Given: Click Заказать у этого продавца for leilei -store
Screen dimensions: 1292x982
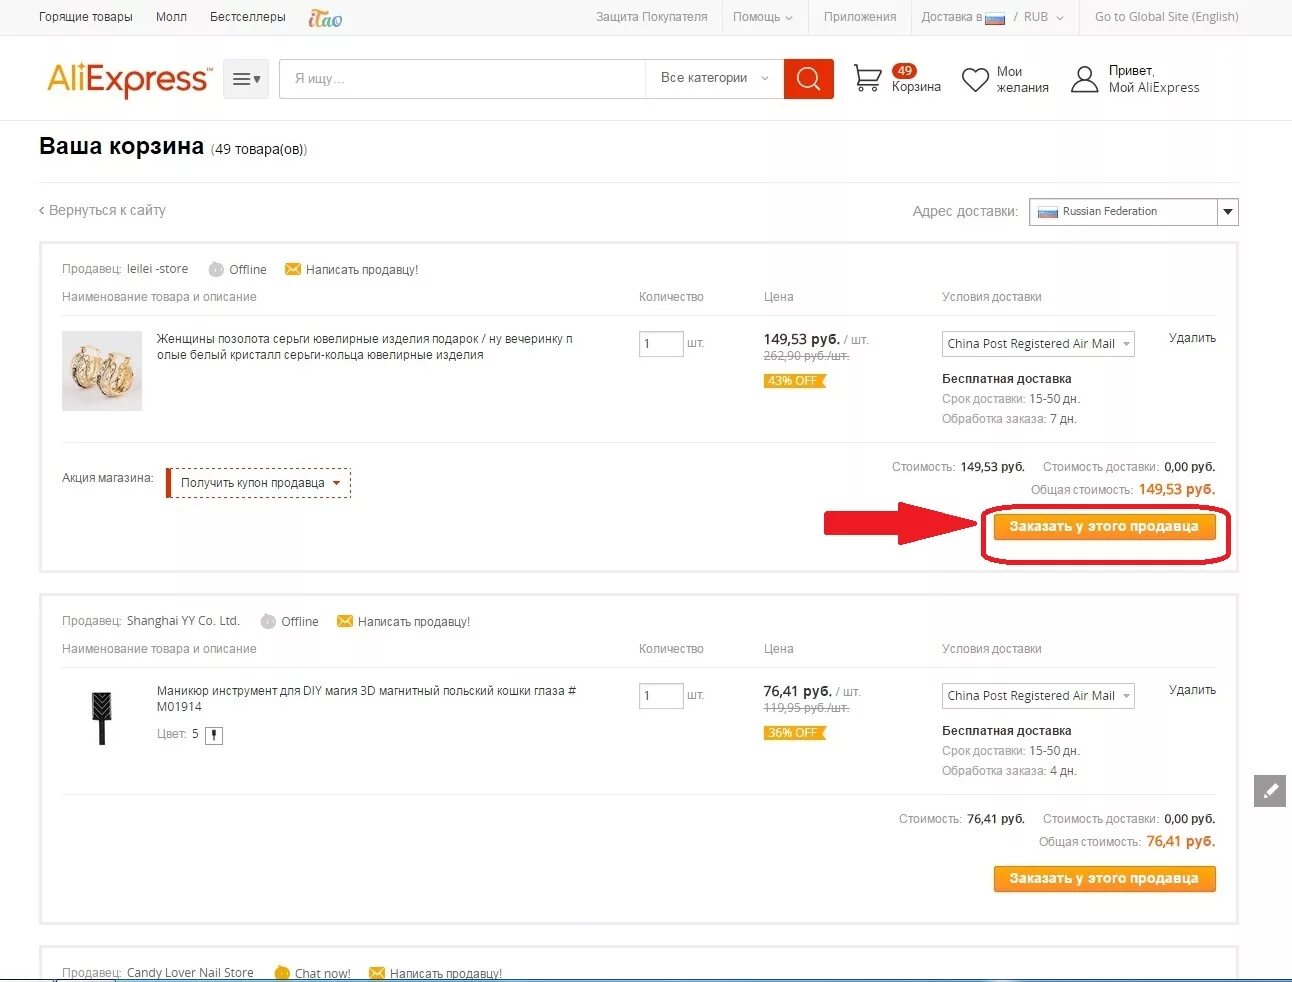Looking at the screenshot, I should (1104, 527).
